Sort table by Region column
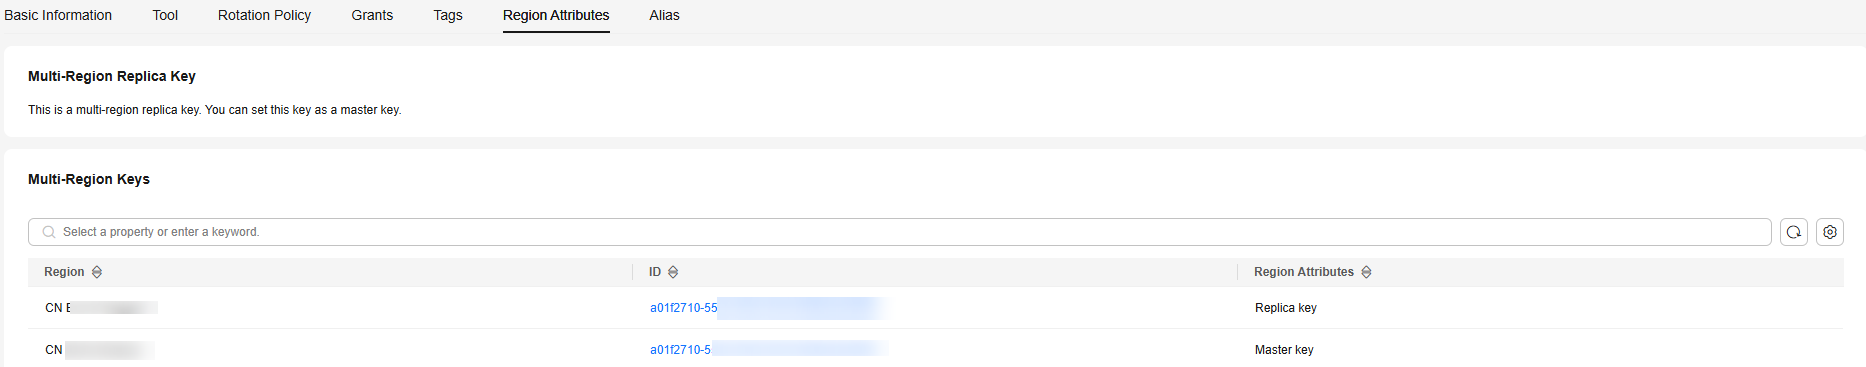1866x367 pixels. [97, 272]
